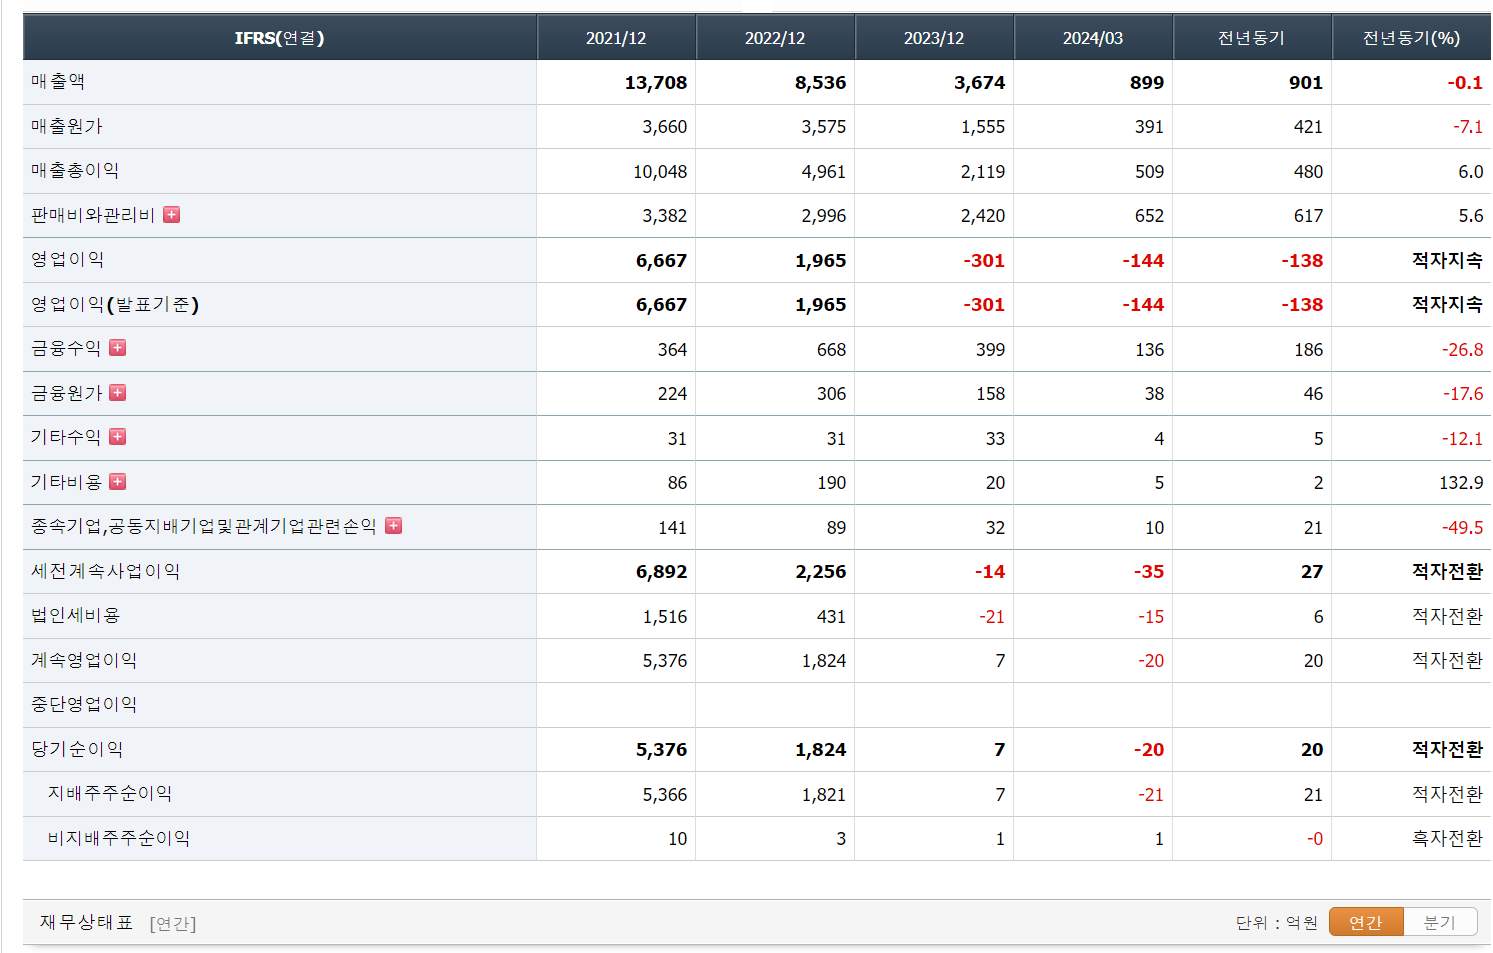Click the 132.9 기타비용 percentage
Viewport: 1493px width, 953px height.
(x=1461, y=483)
